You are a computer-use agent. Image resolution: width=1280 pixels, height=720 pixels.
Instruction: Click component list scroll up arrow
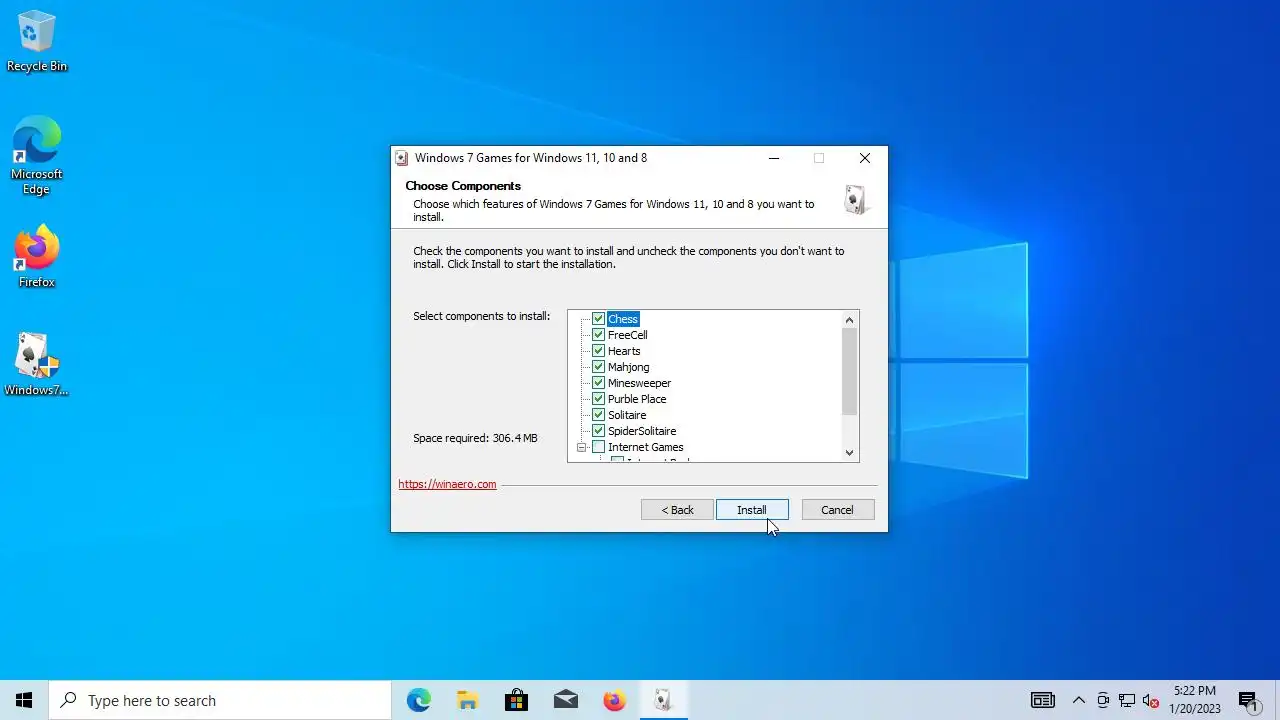coord(850,320)
